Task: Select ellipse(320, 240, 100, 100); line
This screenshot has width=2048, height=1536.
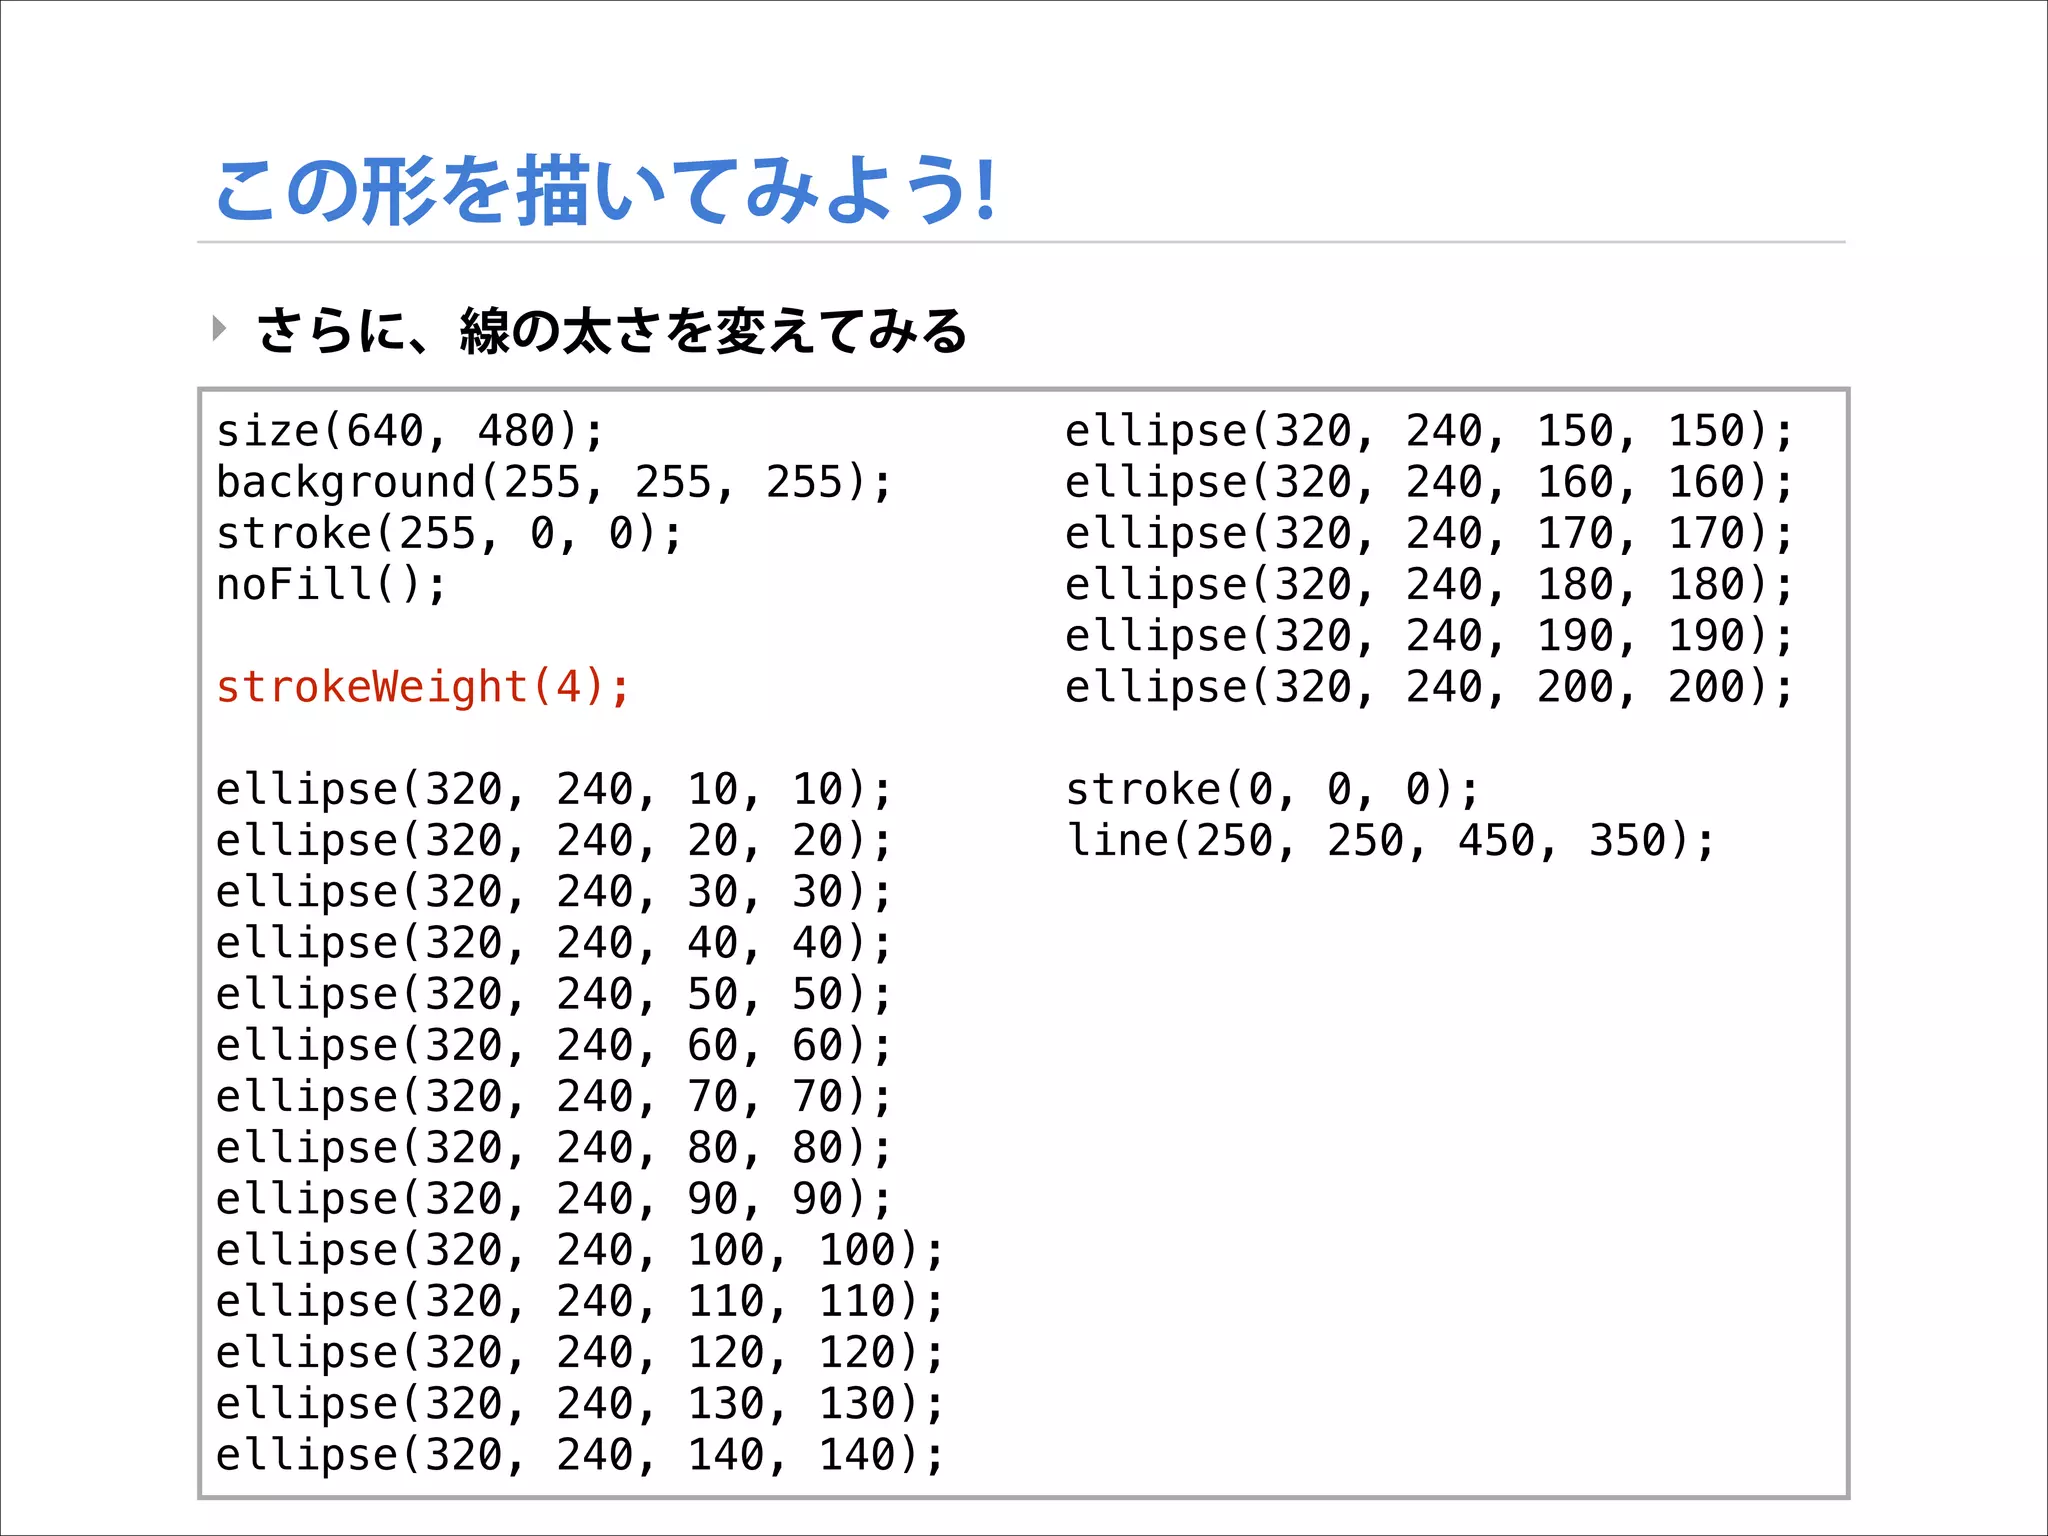Action: click(579, 1250)
